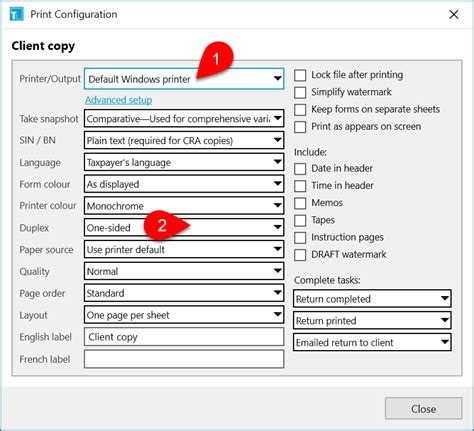Include Time in header
Viewport: 474px width, 431px height.
click(x=300, y=186)
